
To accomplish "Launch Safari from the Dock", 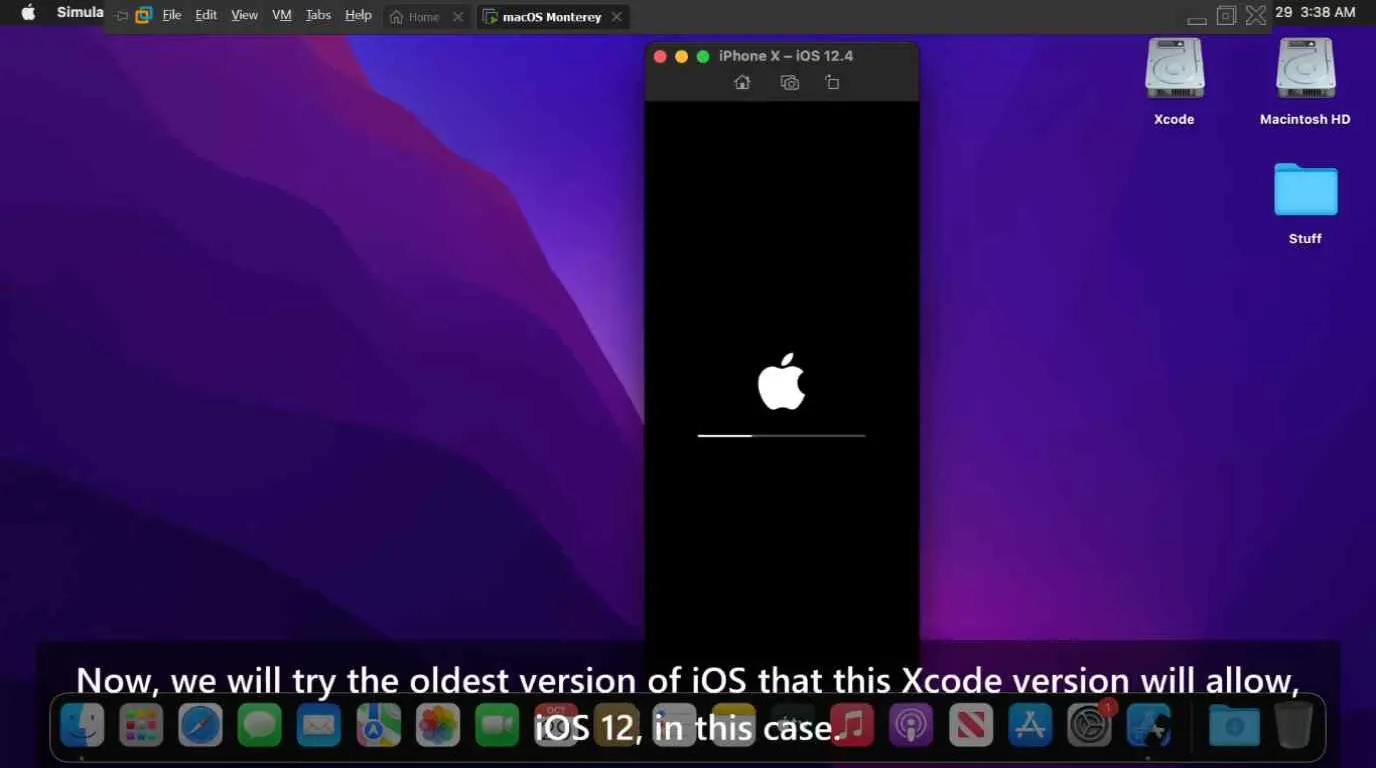I will [x=200, y=726].
